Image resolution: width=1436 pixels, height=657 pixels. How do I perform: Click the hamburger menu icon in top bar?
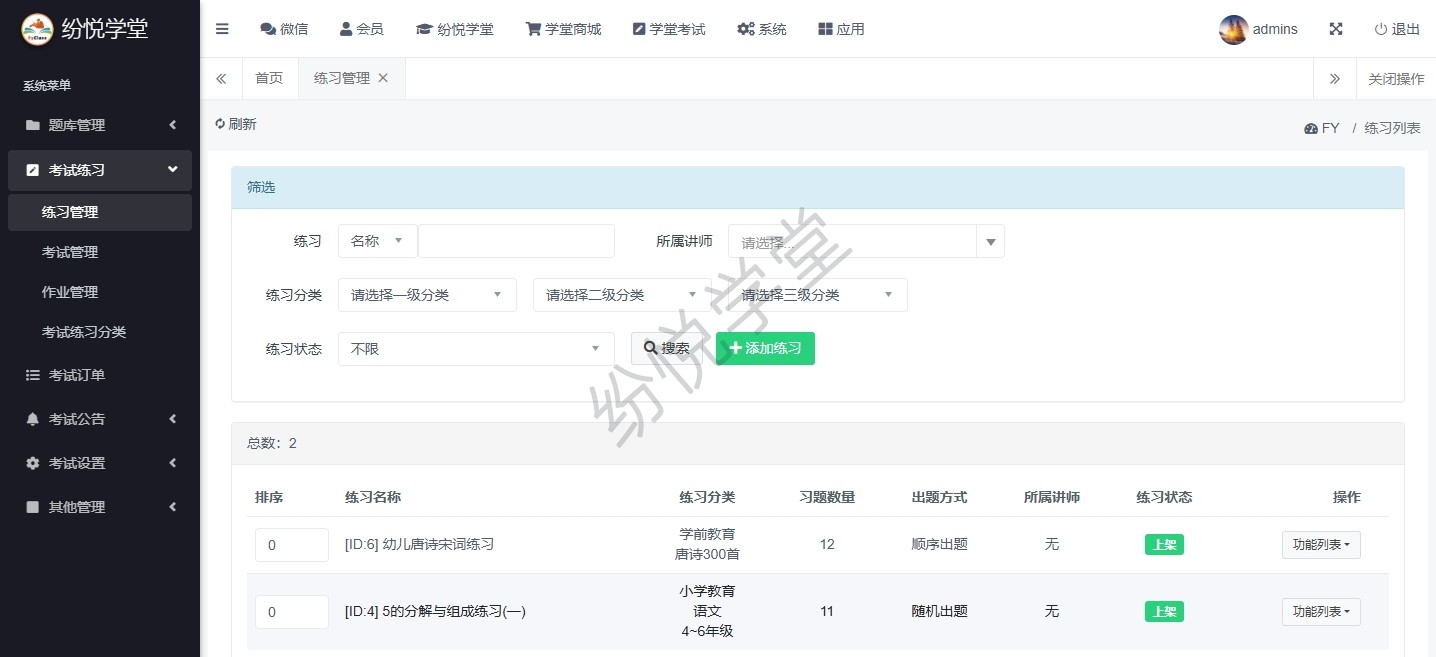pyautogui.click(x=222, y=29)
